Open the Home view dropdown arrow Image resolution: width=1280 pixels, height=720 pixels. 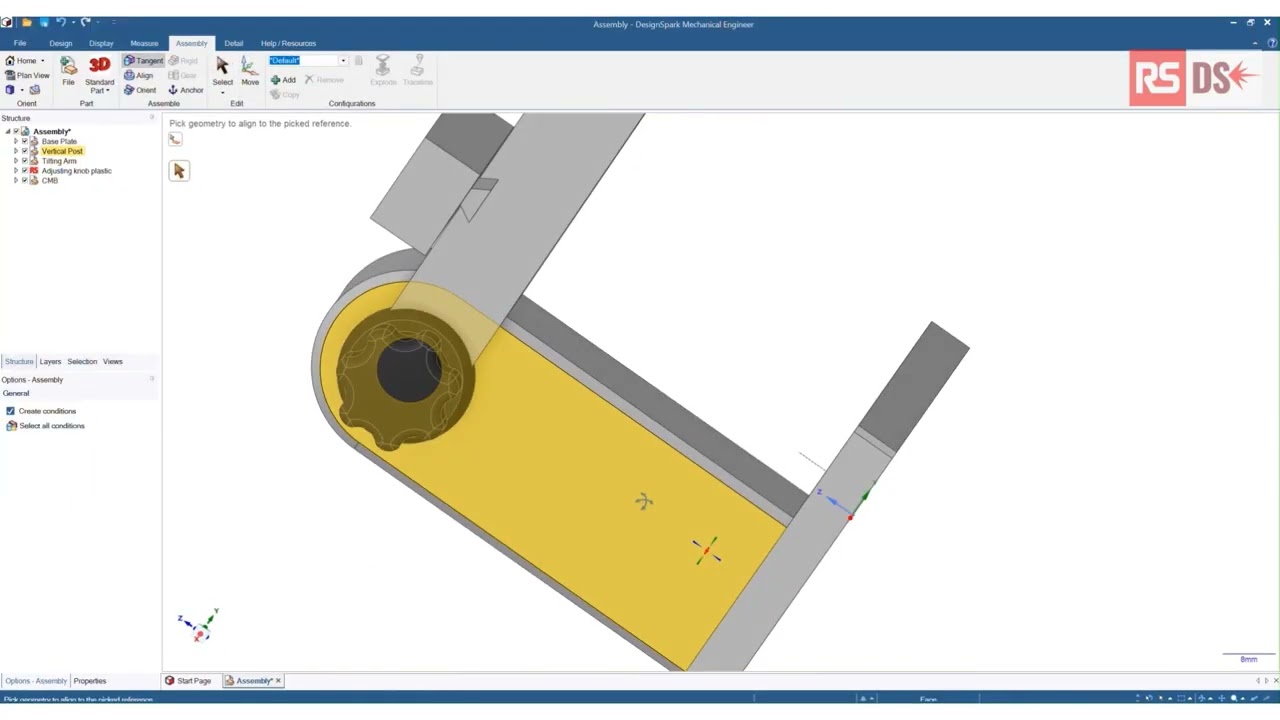coord(42,61)
